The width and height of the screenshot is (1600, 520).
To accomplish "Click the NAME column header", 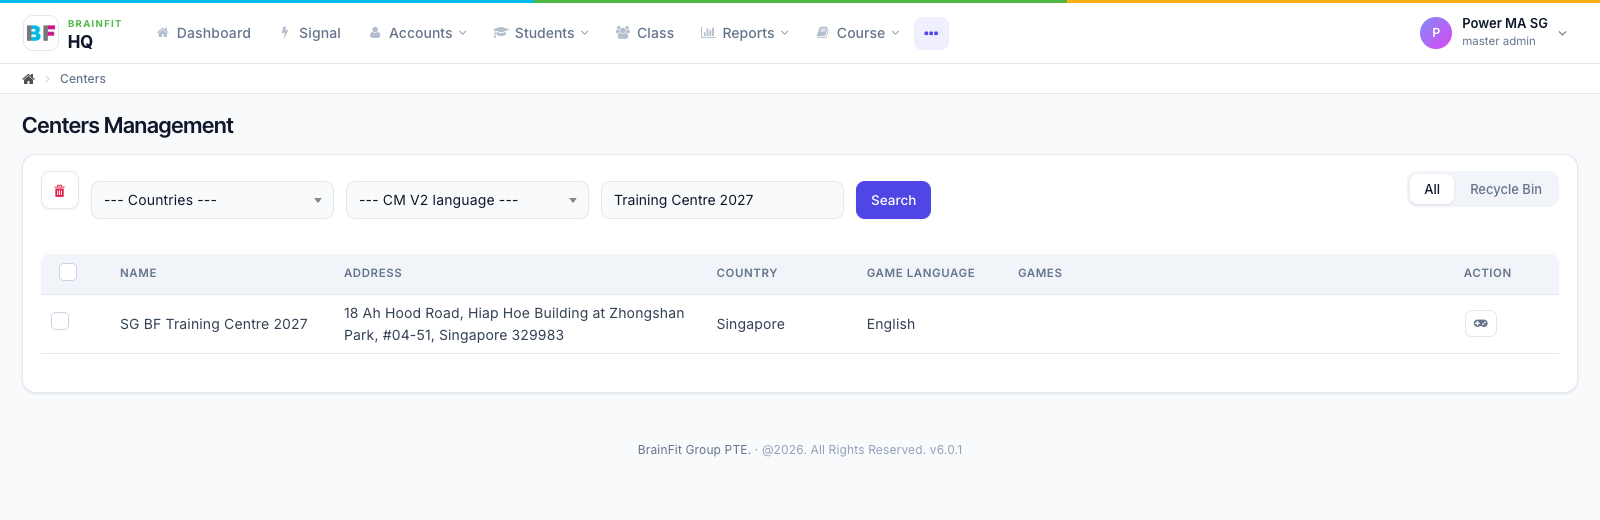I will [x=138, y=273].
